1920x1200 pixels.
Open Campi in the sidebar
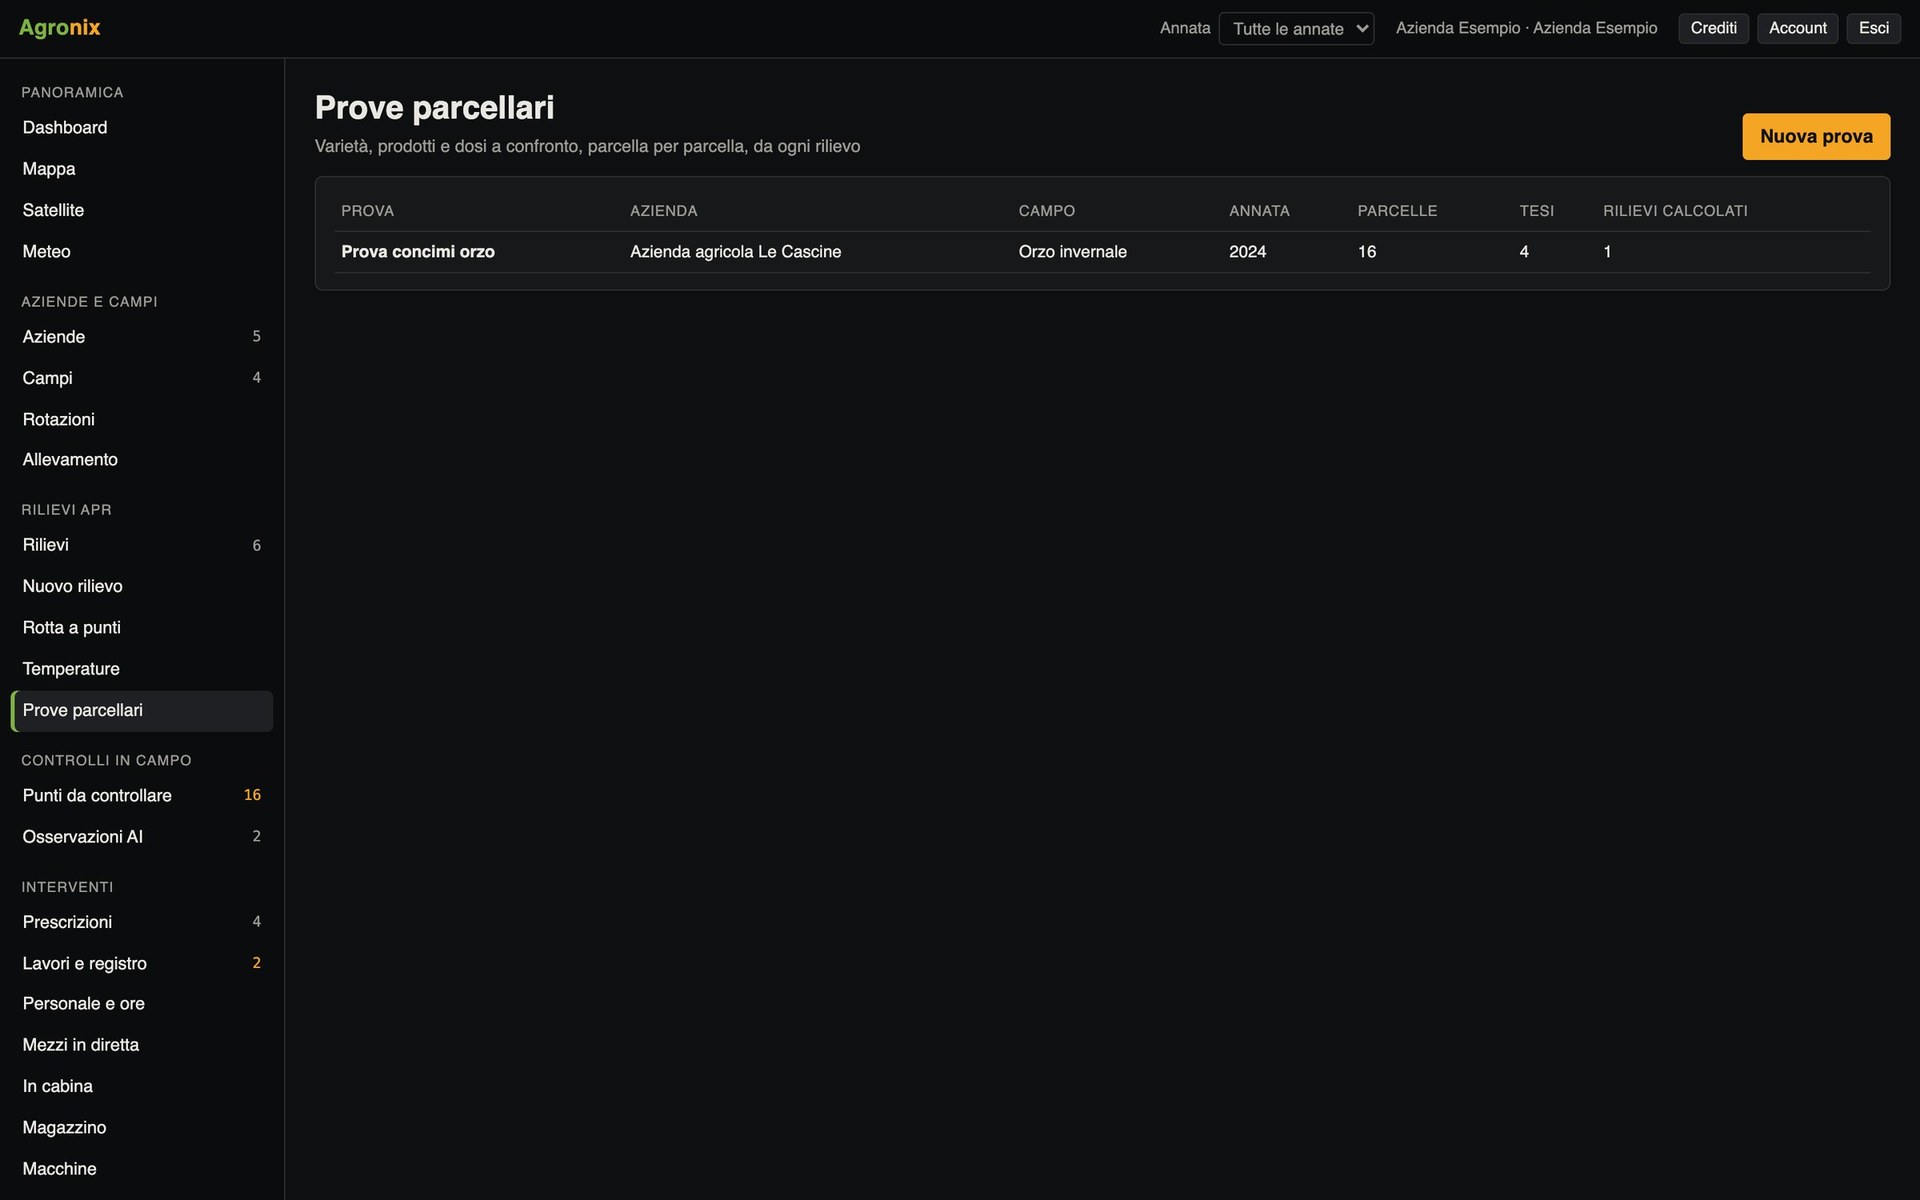pos(142,378)
